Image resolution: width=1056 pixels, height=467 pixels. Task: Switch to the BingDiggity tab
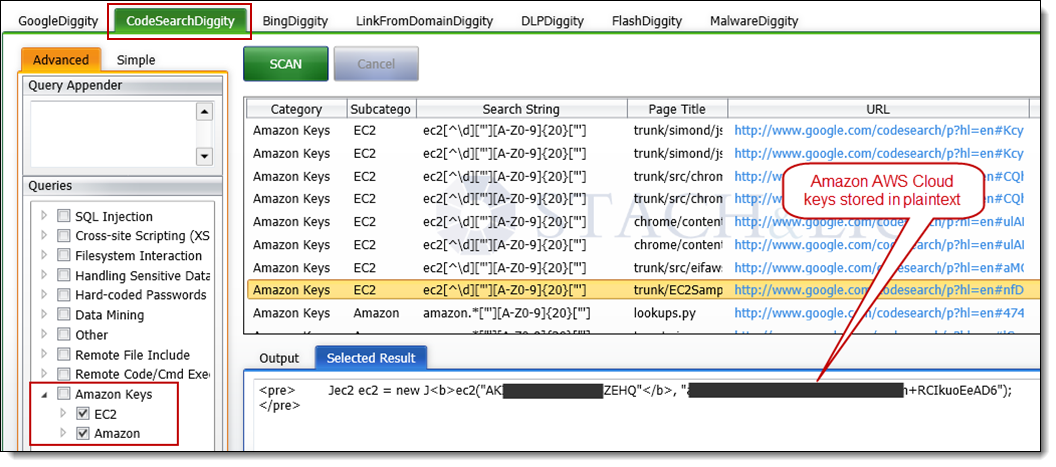pyautogui.click(x=295, y=21)
